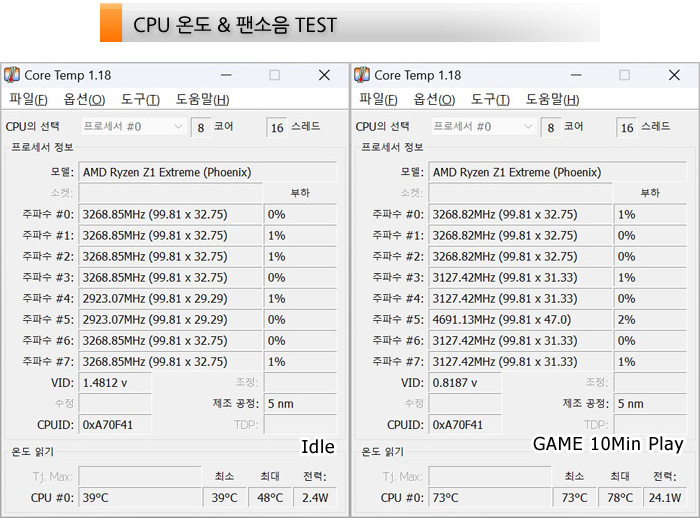Expand processor selection dropdown in right window

[528, 127]
